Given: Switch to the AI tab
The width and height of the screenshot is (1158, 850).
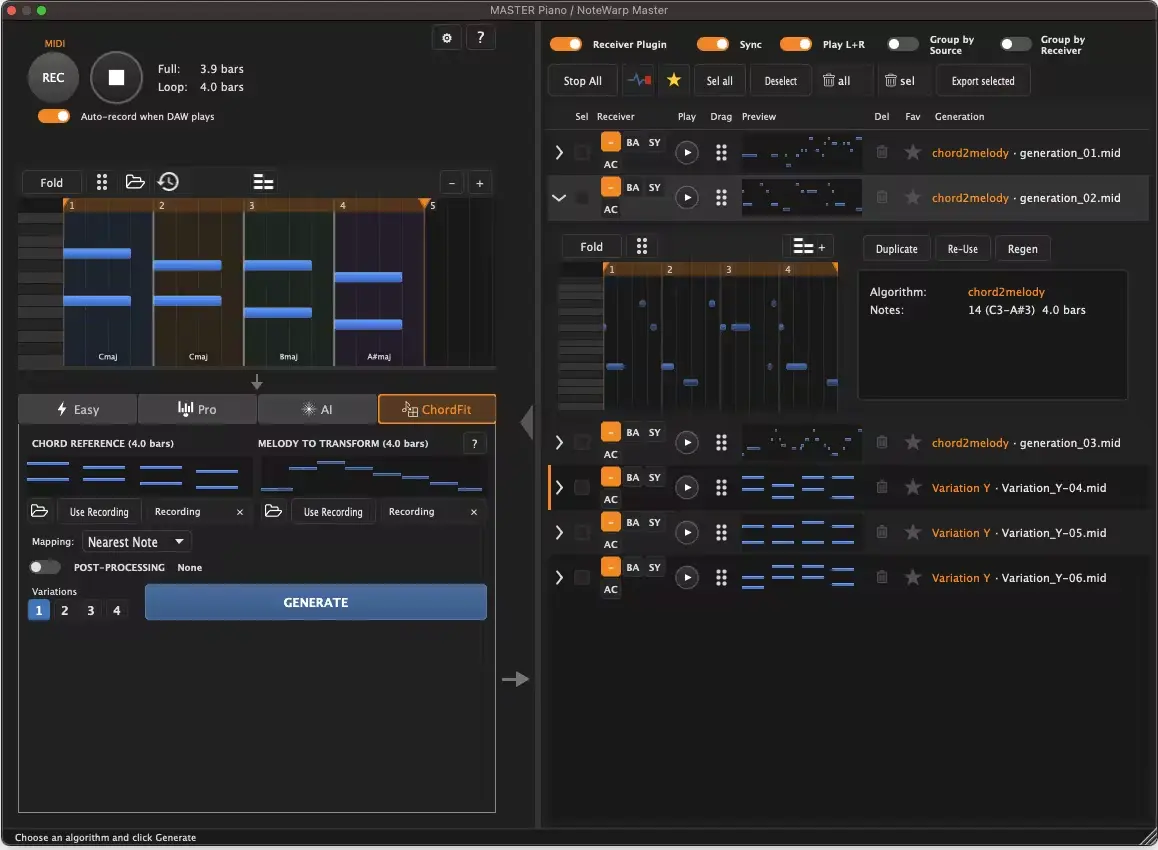Looking at the screenshot, I should pos(317,409).
